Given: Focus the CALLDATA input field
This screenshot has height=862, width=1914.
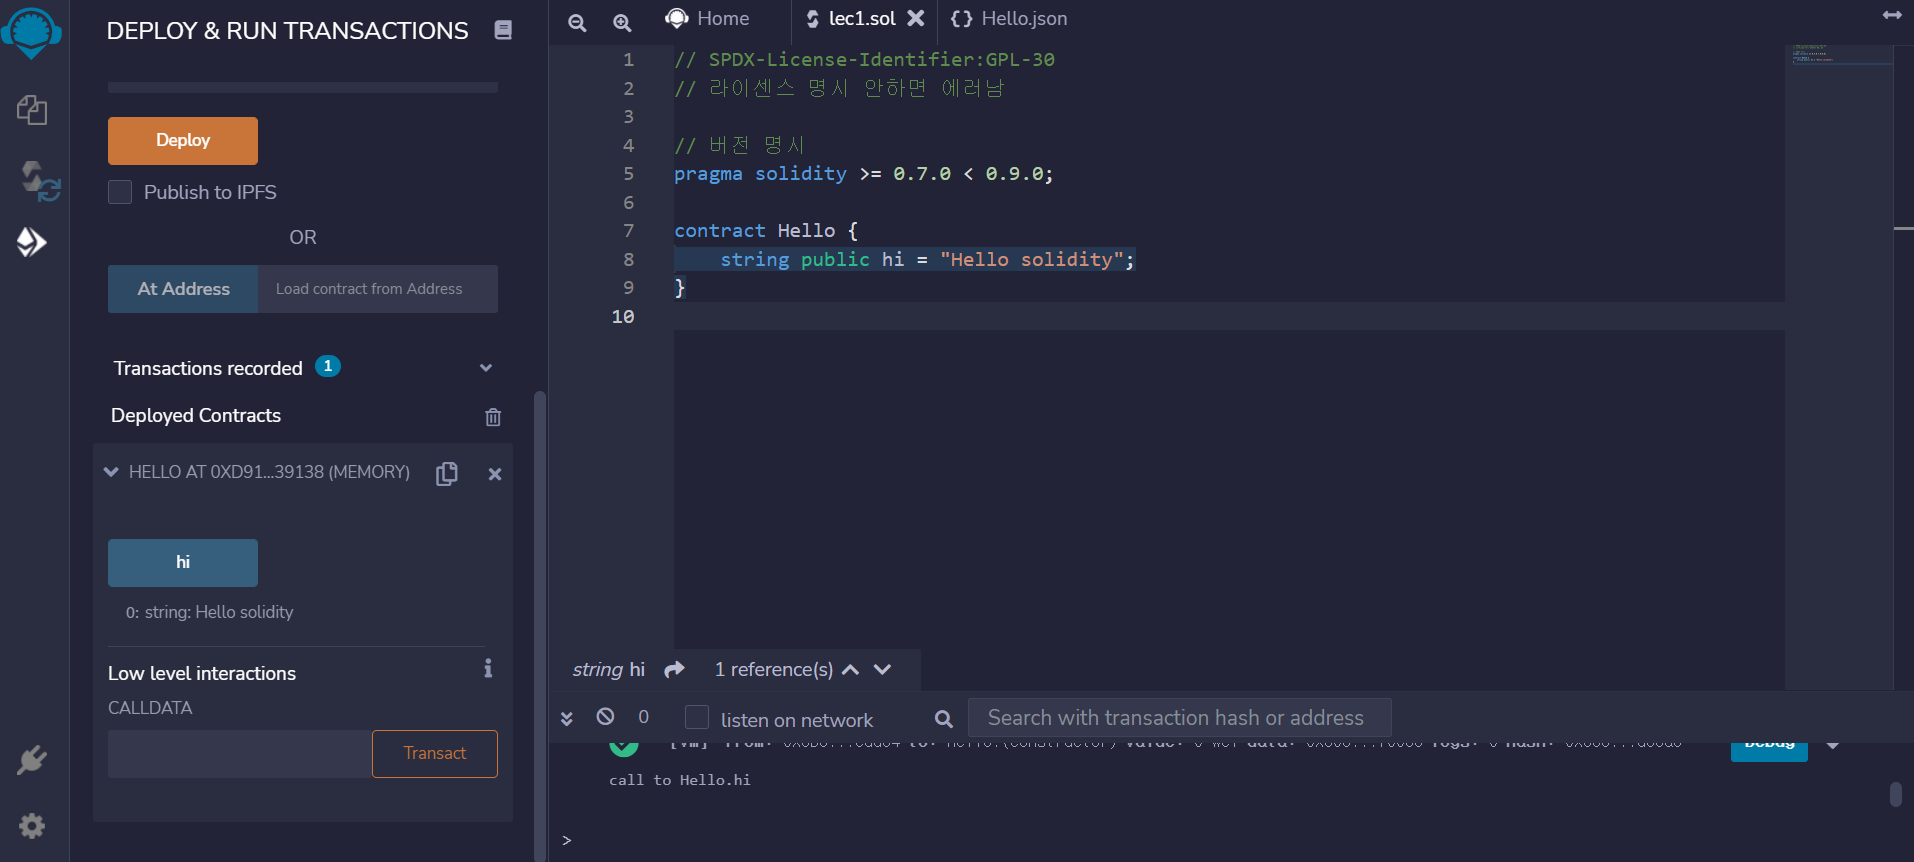Looking at the screenshot, I should 240,754.
